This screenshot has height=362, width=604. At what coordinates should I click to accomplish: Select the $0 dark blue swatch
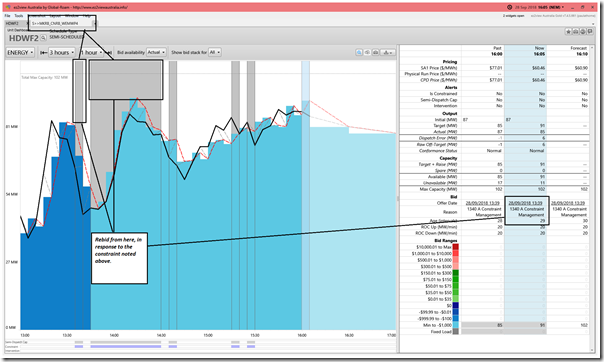click(x=456, y=306)
